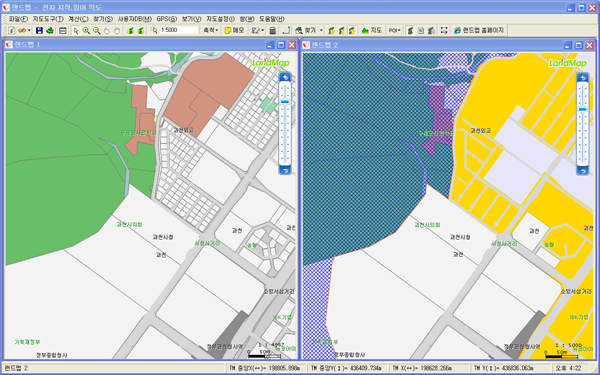The height and width of the screenshot is (375, 600).
Task: Open the 도움말(H) menu
Action: pos(272,19)
